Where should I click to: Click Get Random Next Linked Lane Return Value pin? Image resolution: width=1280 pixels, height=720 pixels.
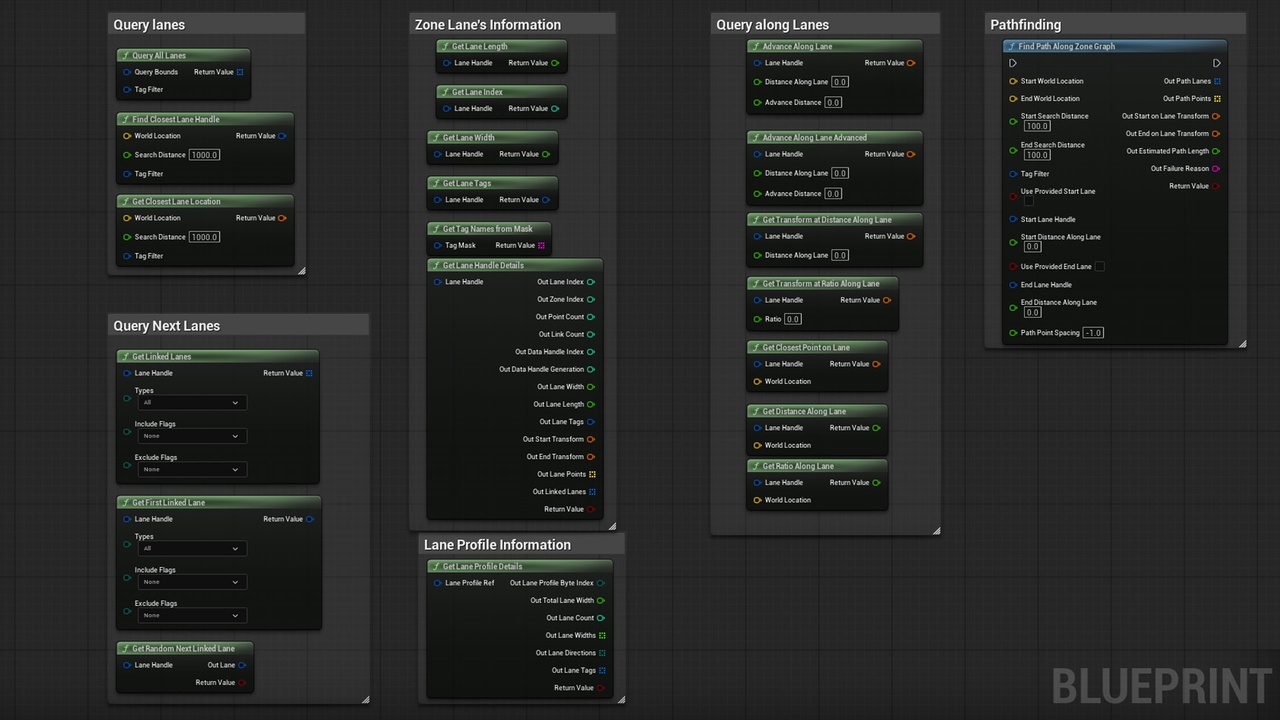pyautogui.click(x=242, y=682)
